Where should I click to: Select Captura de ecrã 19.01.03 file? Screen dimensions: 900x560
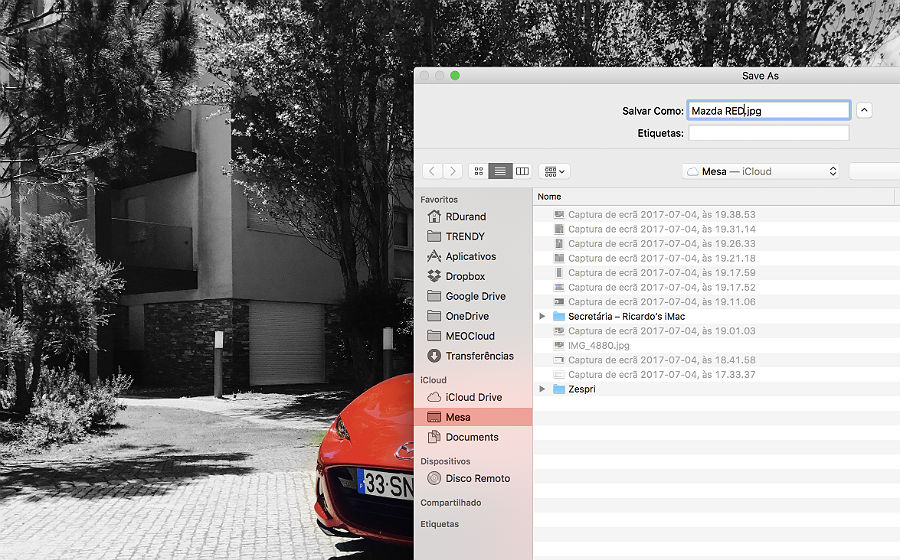(716, 331)
